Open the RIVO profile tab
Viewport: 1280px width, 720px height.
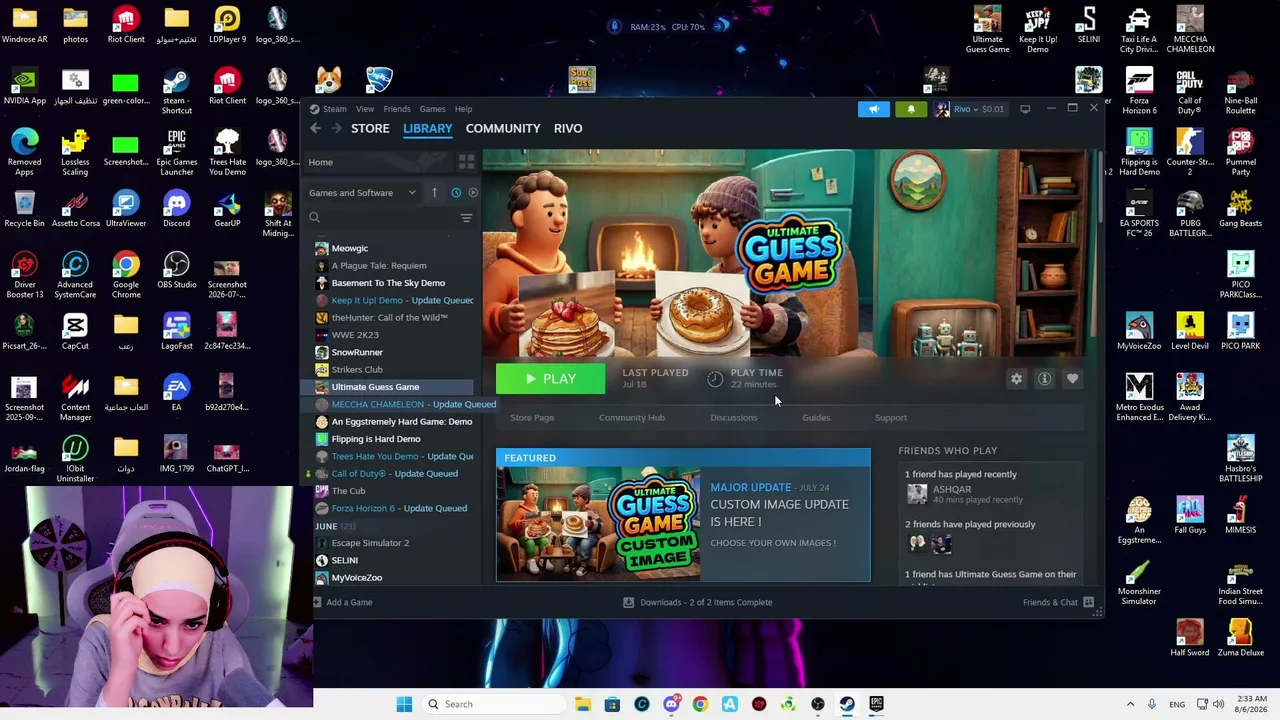tap(568, 128)
